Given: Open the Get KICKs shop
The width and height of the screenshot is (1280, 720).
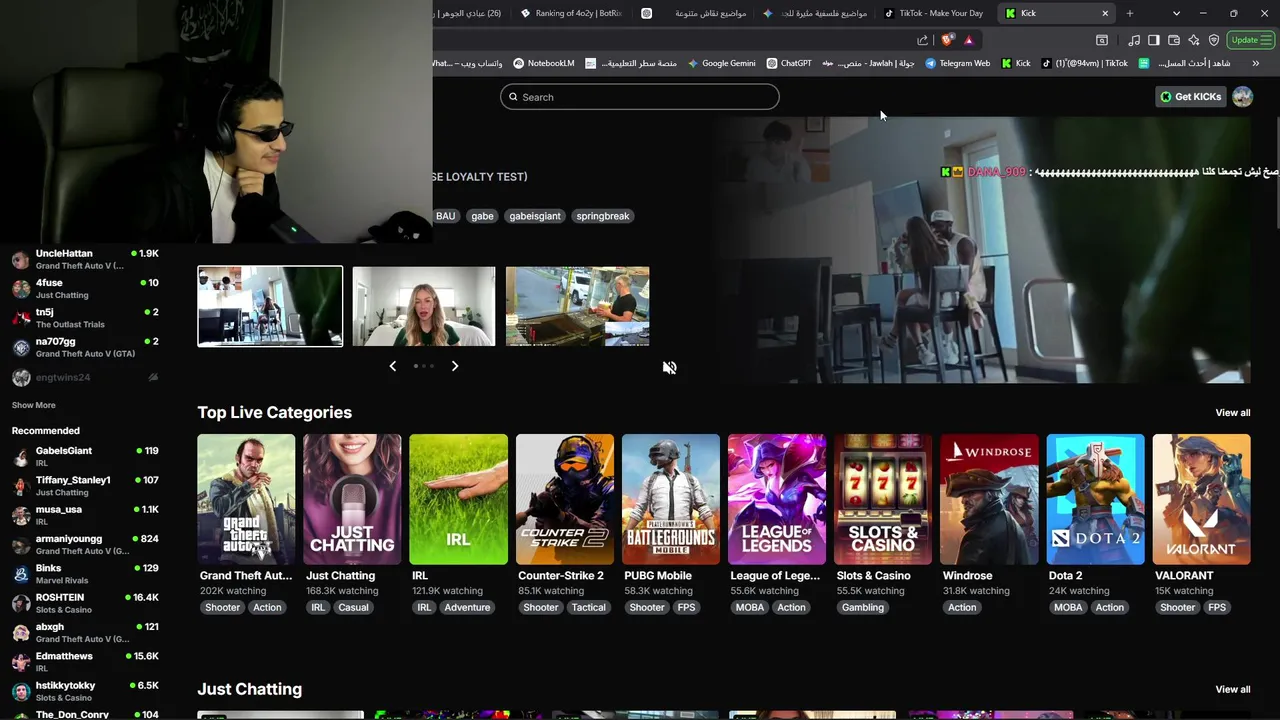Looking at the screenshot, I should coord(1190,97).
